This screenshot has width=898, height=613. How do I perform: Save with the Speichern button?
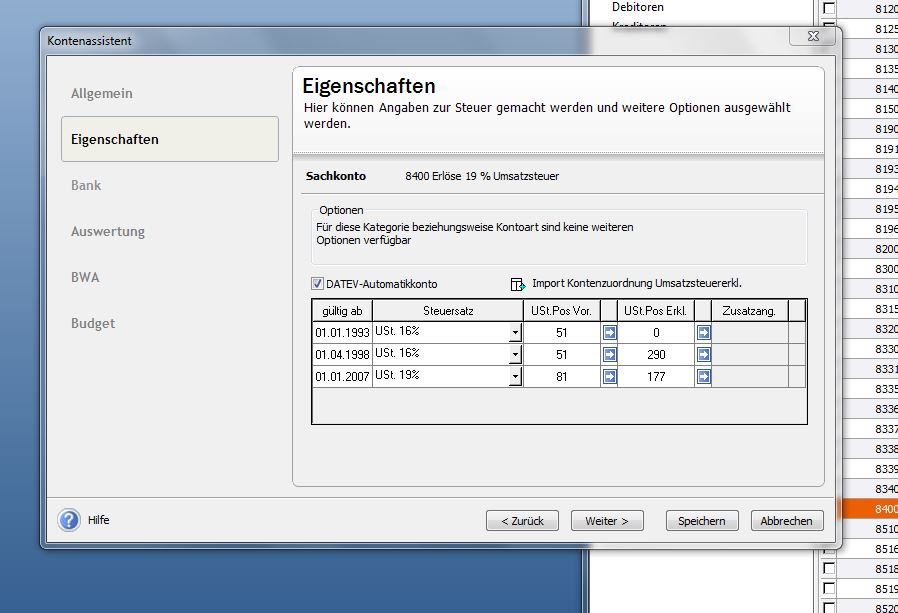click(x=702, y=521)
